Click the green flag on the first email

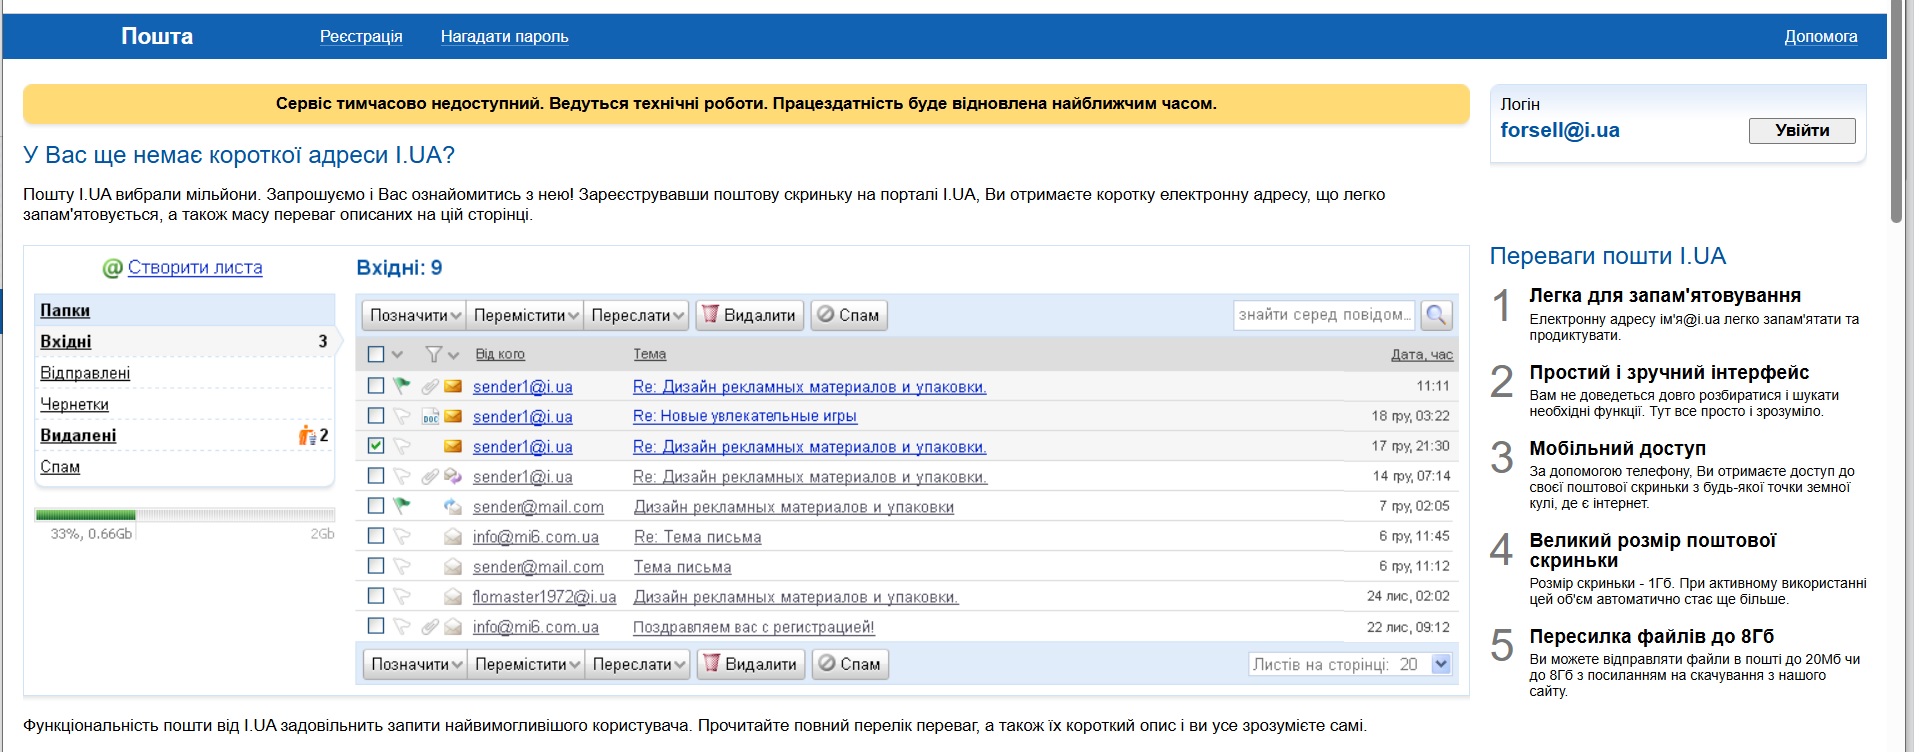(402, 386)
